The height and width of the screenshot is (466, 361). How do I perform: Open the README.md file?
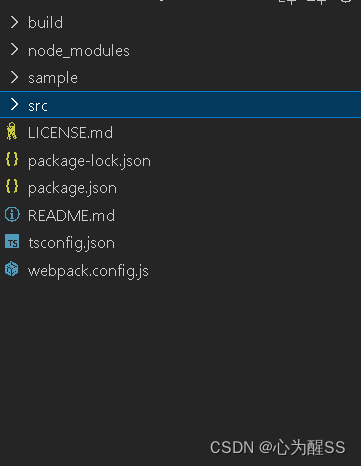click(x=71, y=215)
